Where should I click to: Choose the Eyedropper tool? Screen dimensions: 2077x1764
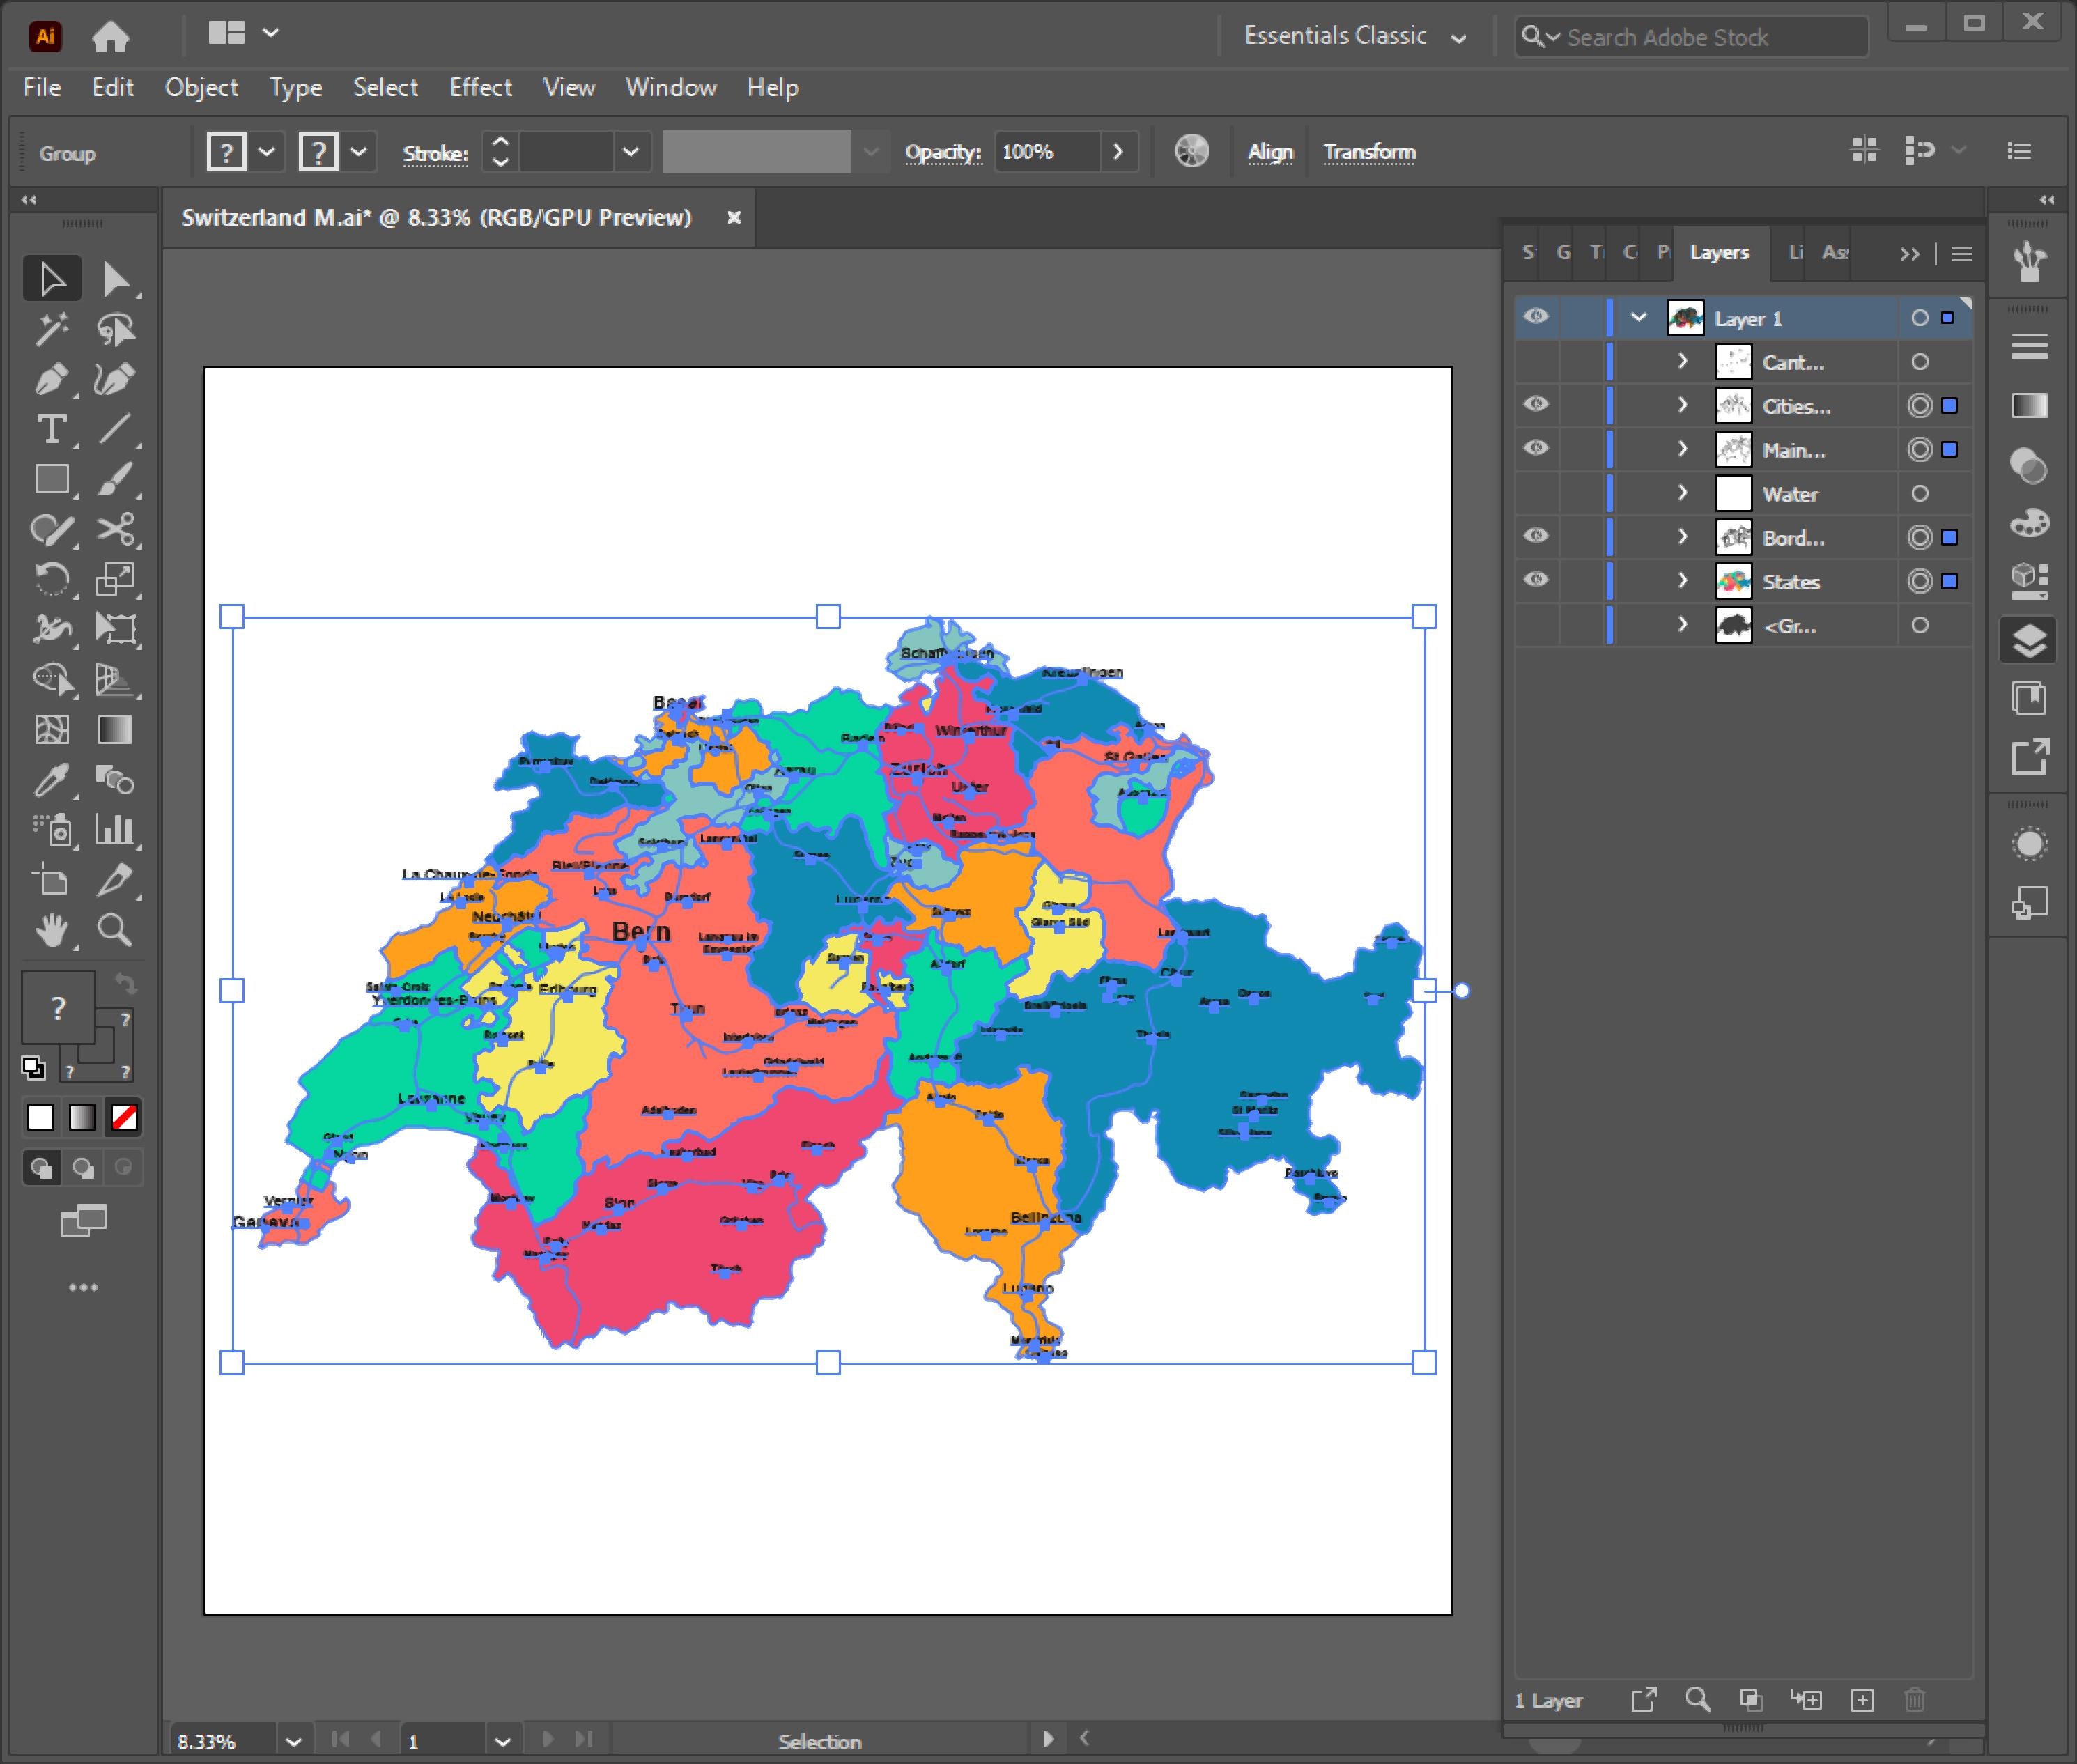pyautogui.click(x=52, y=781)
